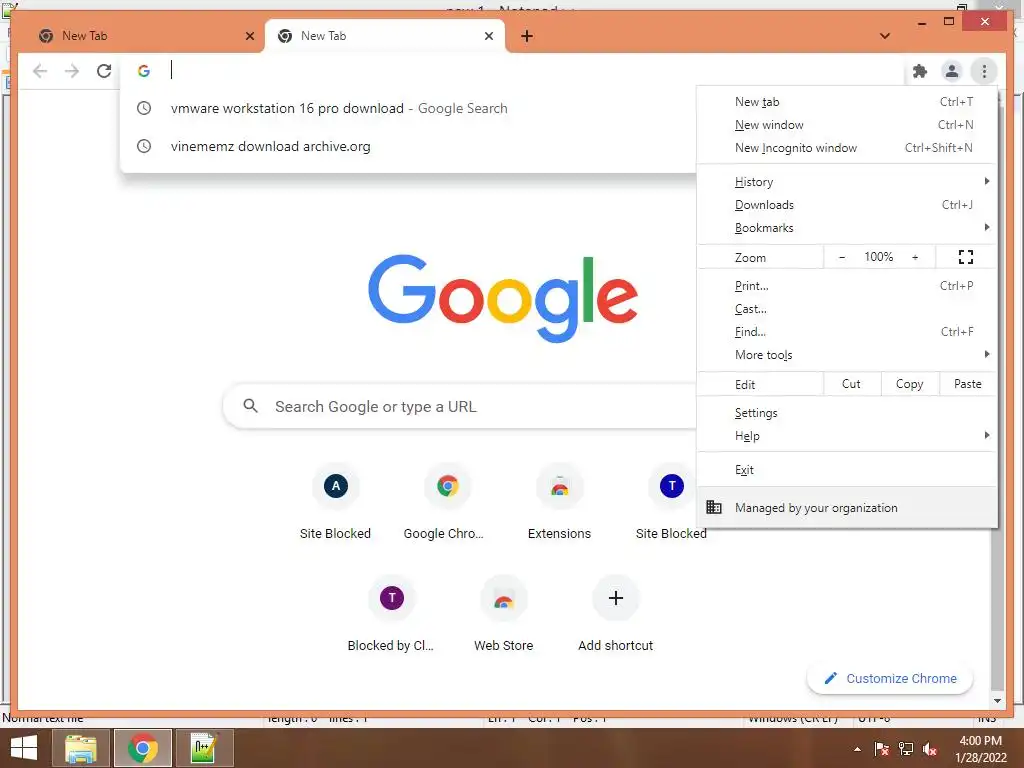Switch to Notepad++ on the taskbar
Viewport: 1024px width, 768px height.
[x=204, y=748]
